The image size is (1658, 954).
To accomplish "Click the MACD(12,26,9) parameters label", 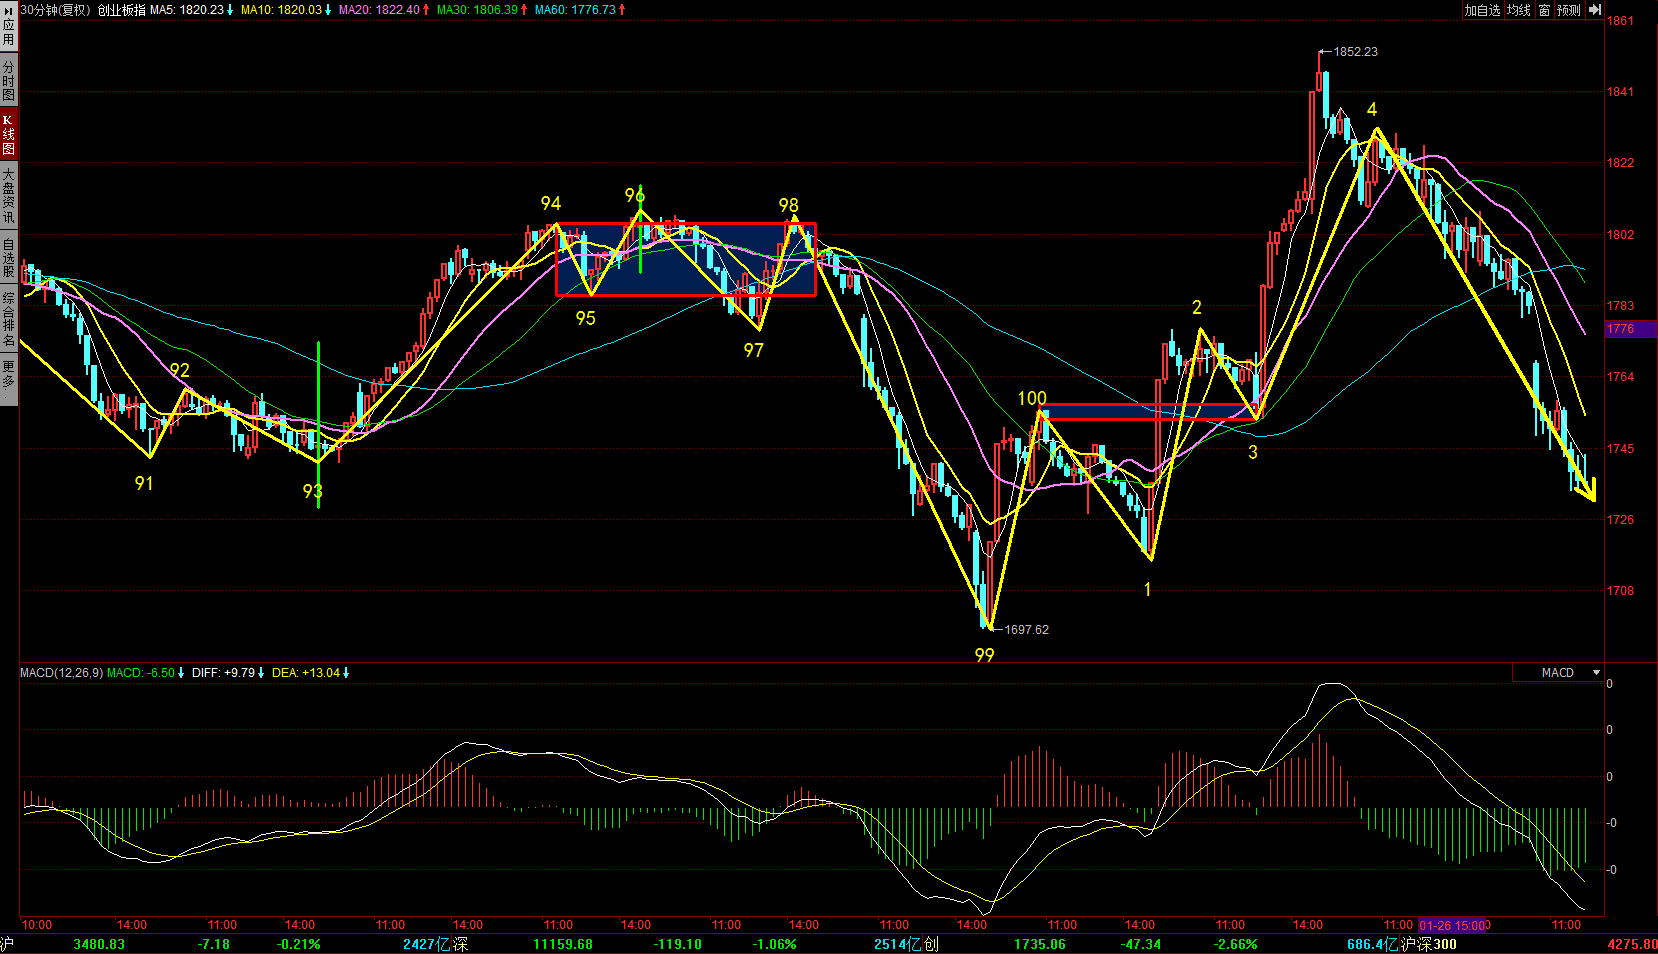I will coord(61,673).
